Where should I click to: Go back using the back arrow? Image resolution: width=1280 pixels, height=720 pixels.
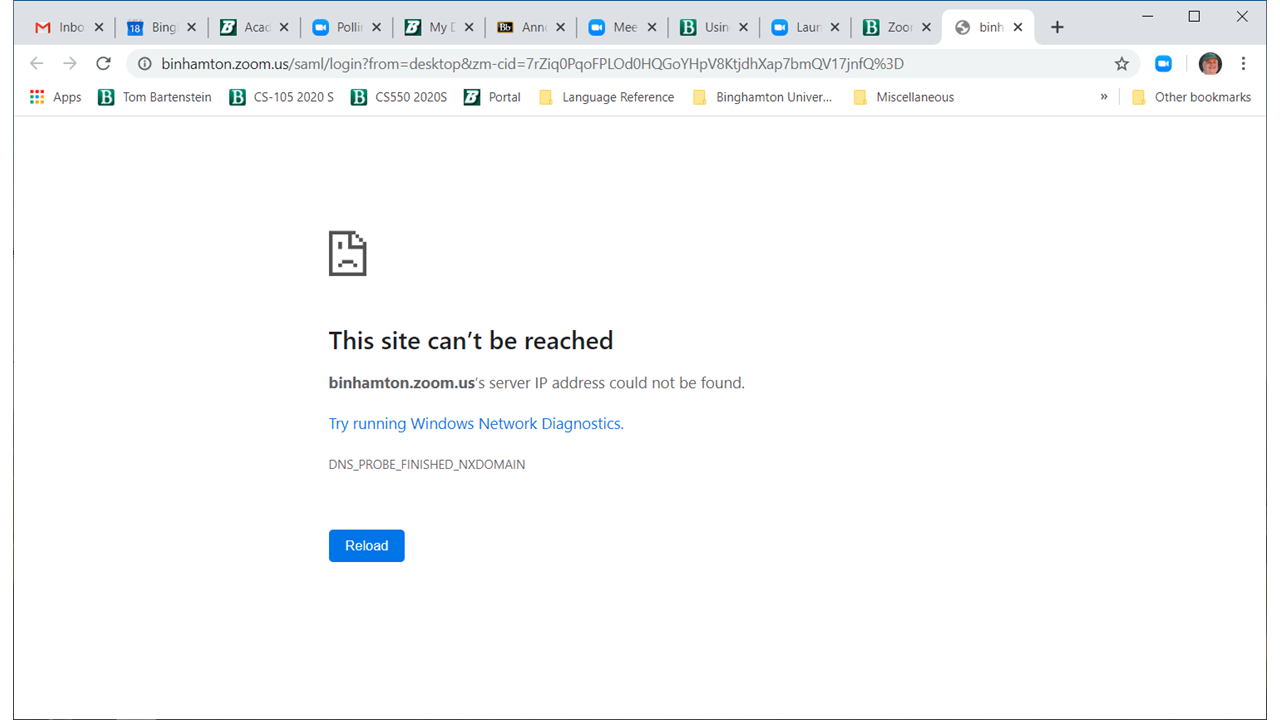(37, 64)
